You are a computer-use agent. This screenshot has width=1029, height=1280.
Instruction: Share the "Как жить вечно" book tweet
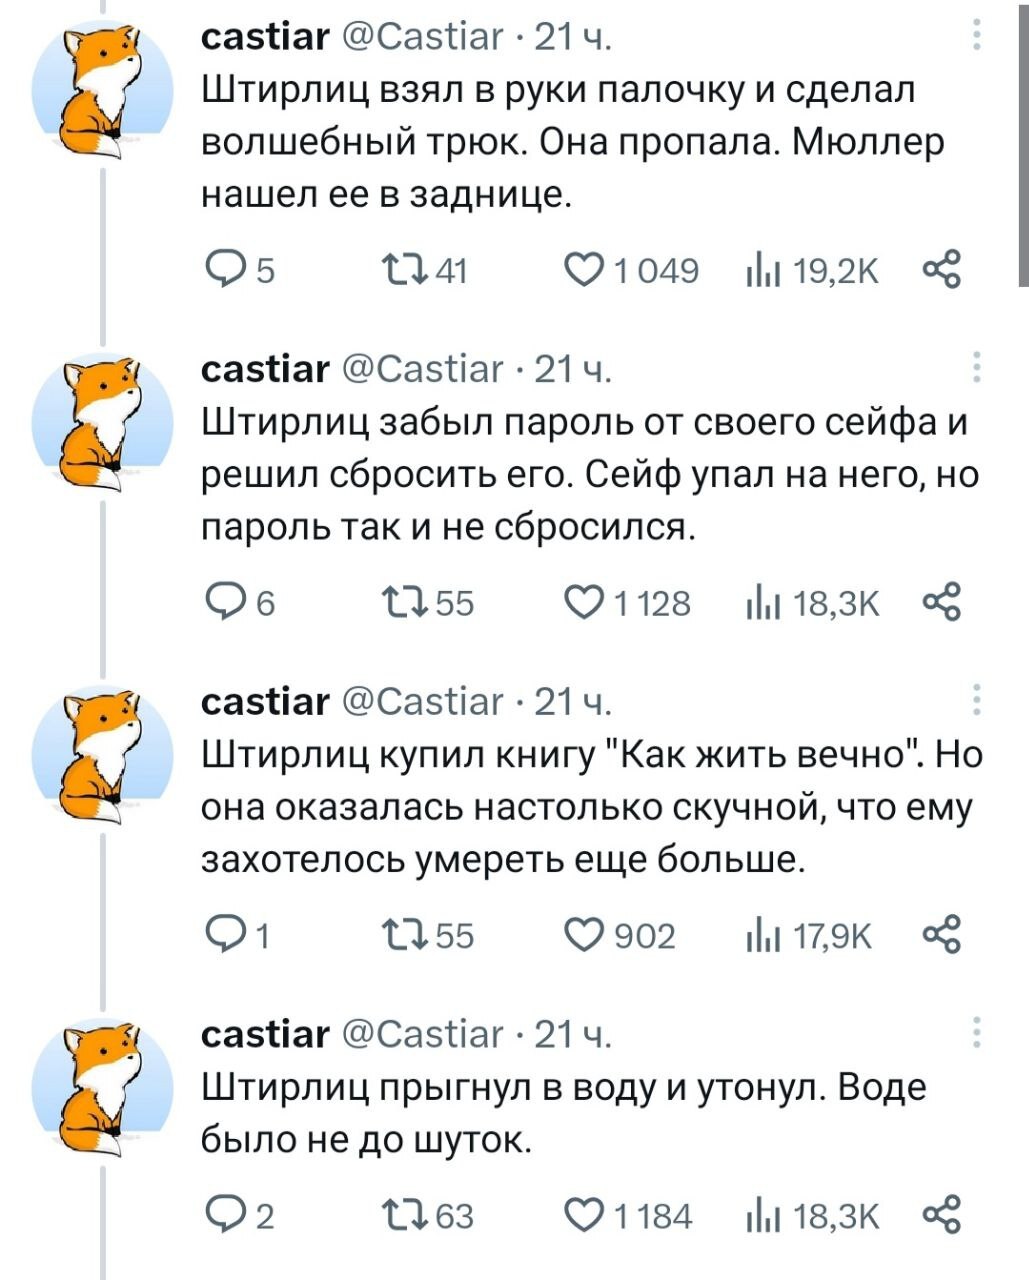(x=942, y=936)
